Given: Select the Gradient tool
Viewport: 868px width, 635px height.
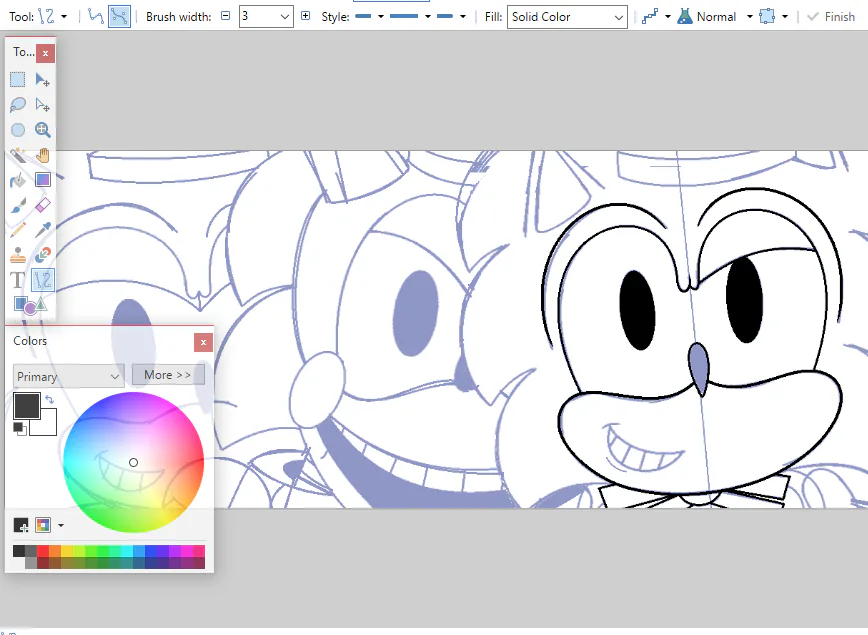Looking at the screenshot, I should point(43,180).
